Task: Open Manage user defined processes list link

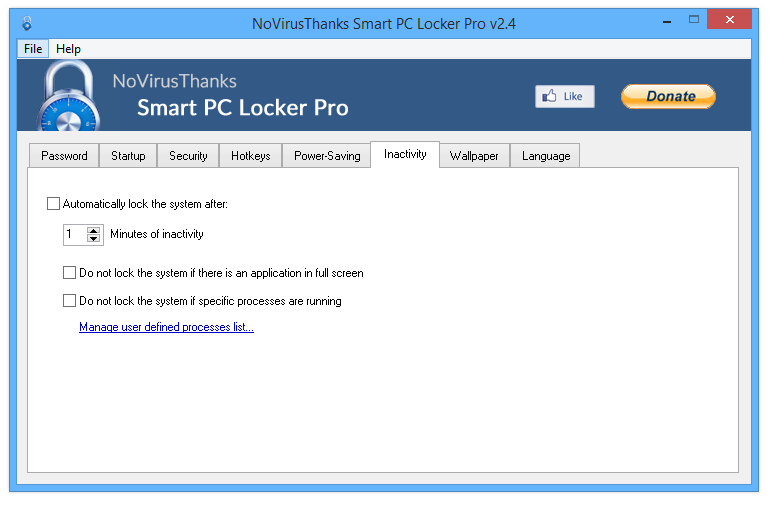Action: click(166, 327)
